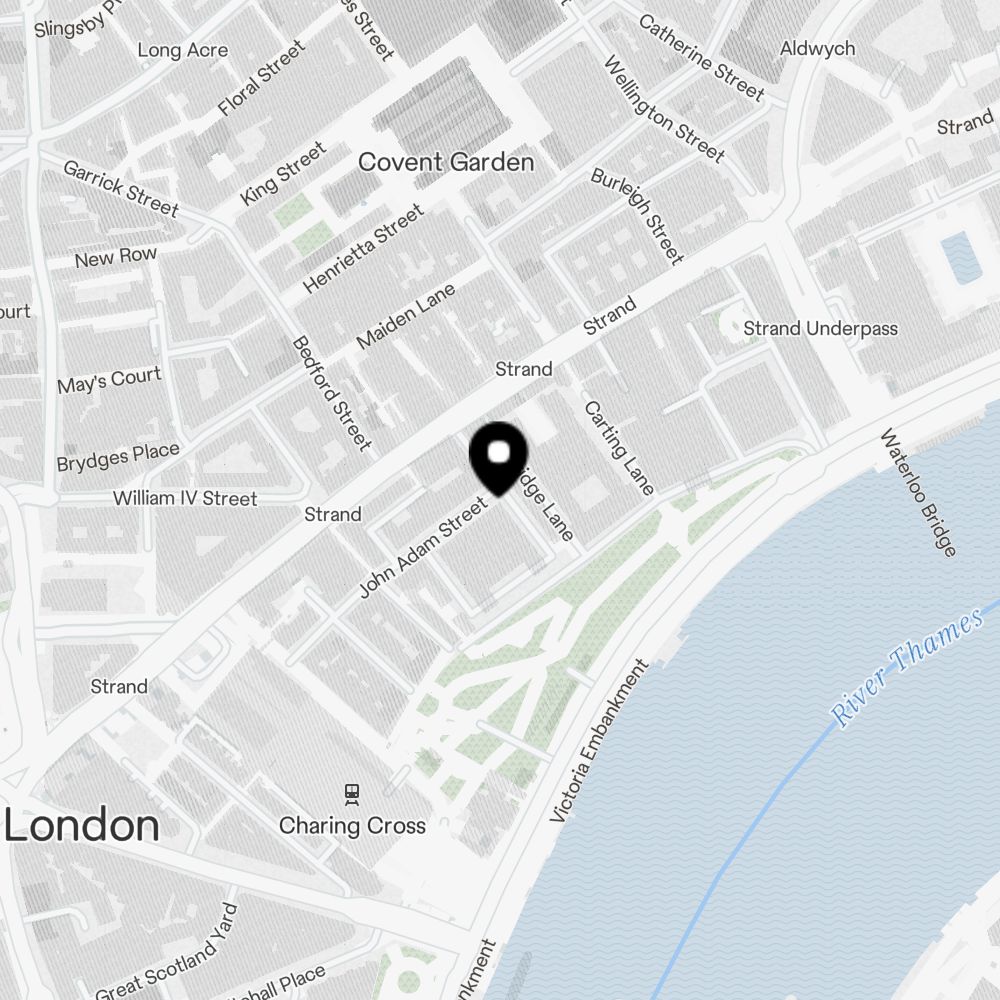Viewport: 1000px width, 1000px height.
Task: Click the Strand Underpass label
Action: (x=820, y=328)
